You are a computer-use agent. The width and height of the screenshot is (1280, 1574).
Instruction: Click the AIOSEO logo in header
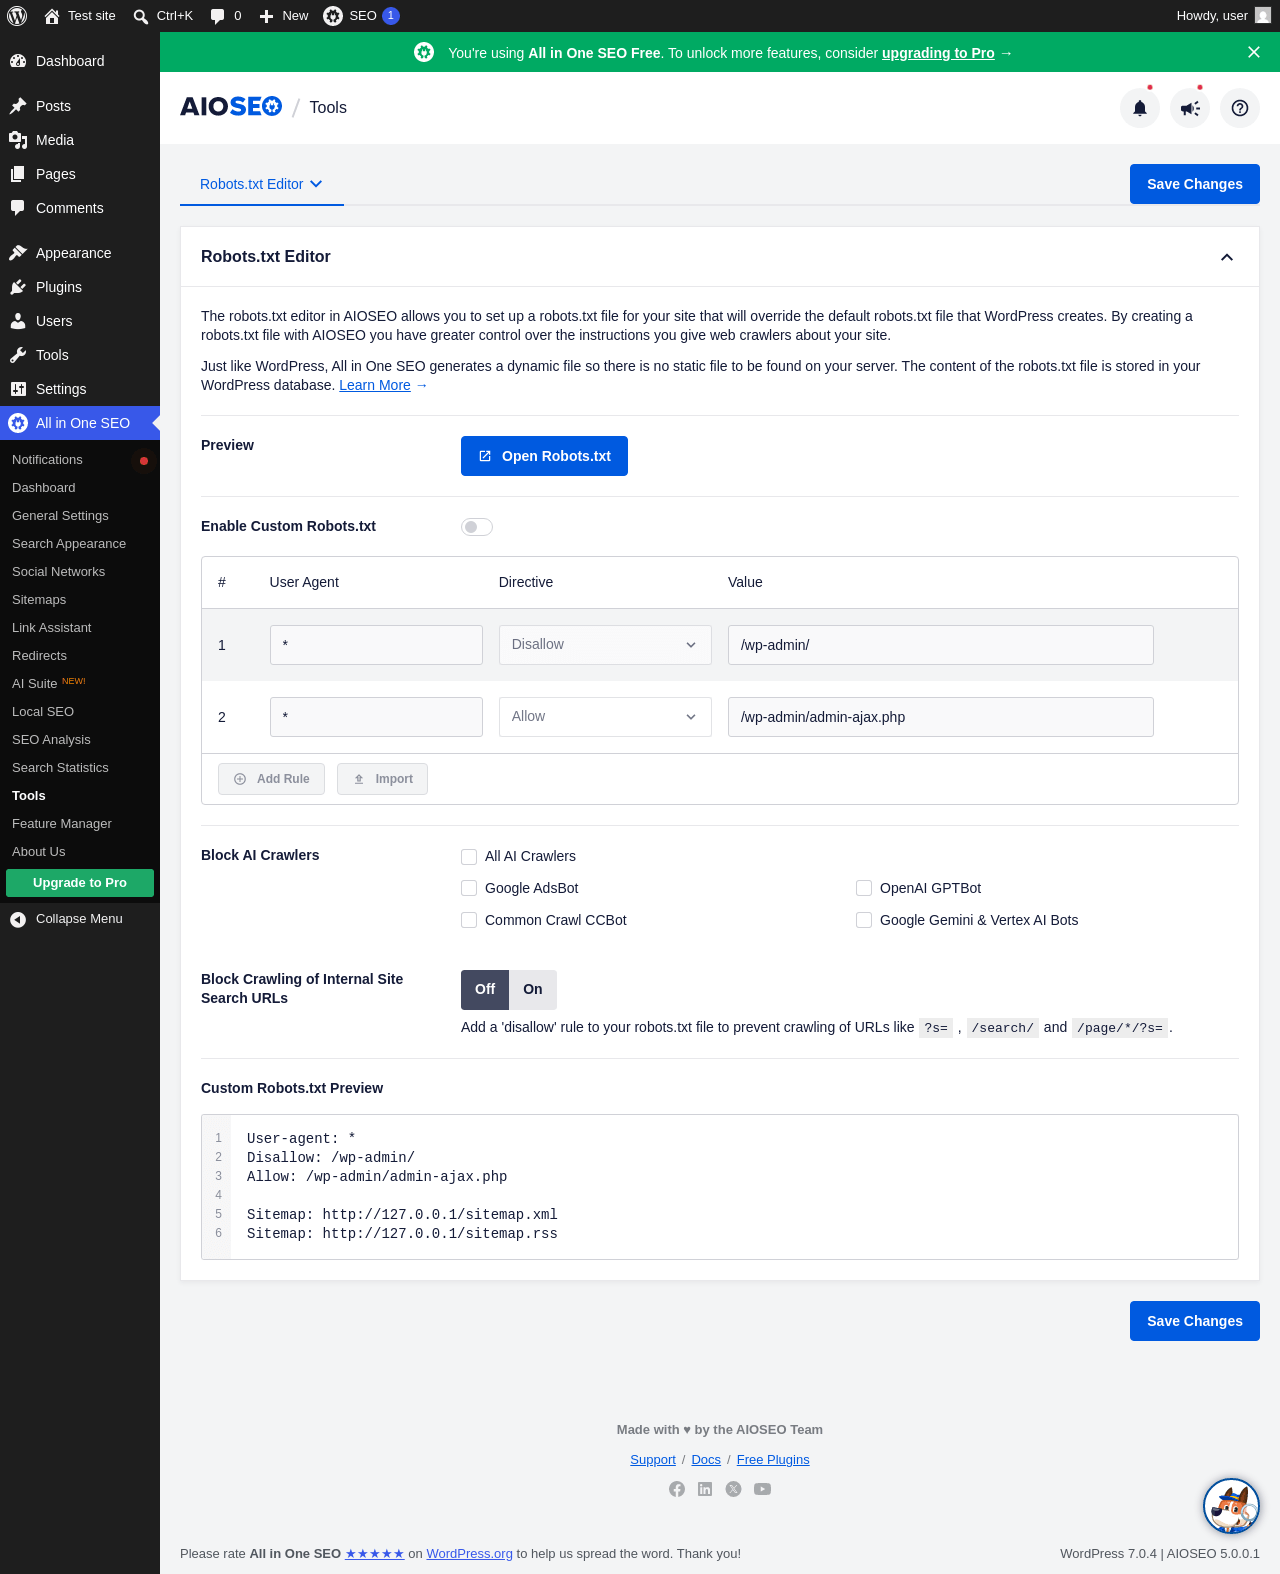(231, 107)
